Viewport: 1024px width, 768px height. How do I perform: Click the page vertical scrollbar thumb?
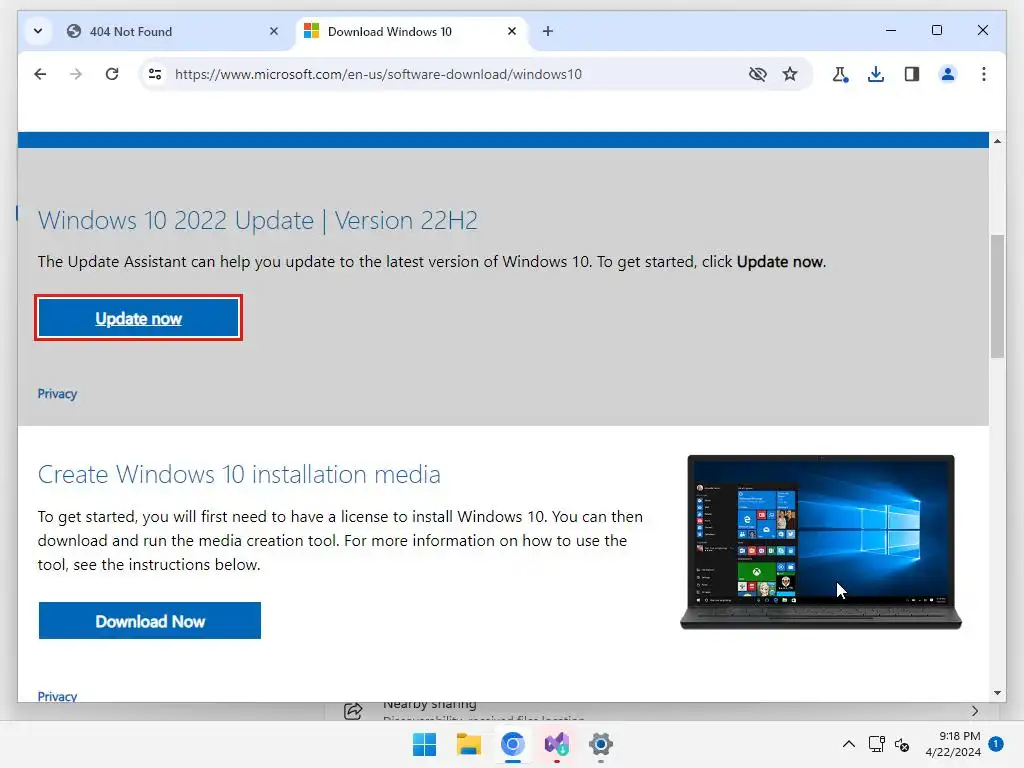997,296
